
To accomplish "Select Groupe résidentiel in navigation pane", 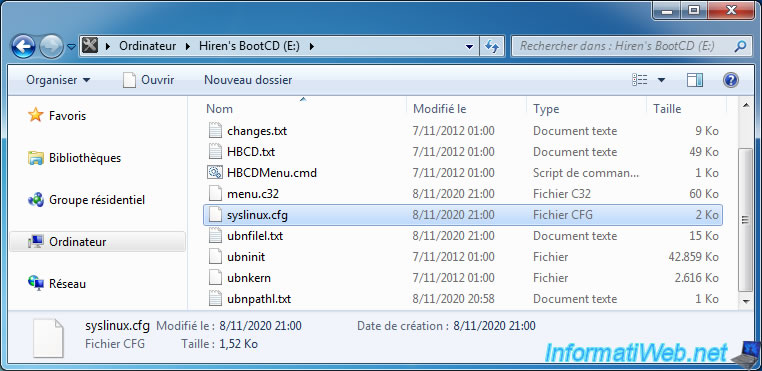I will (x=97, y=200).
